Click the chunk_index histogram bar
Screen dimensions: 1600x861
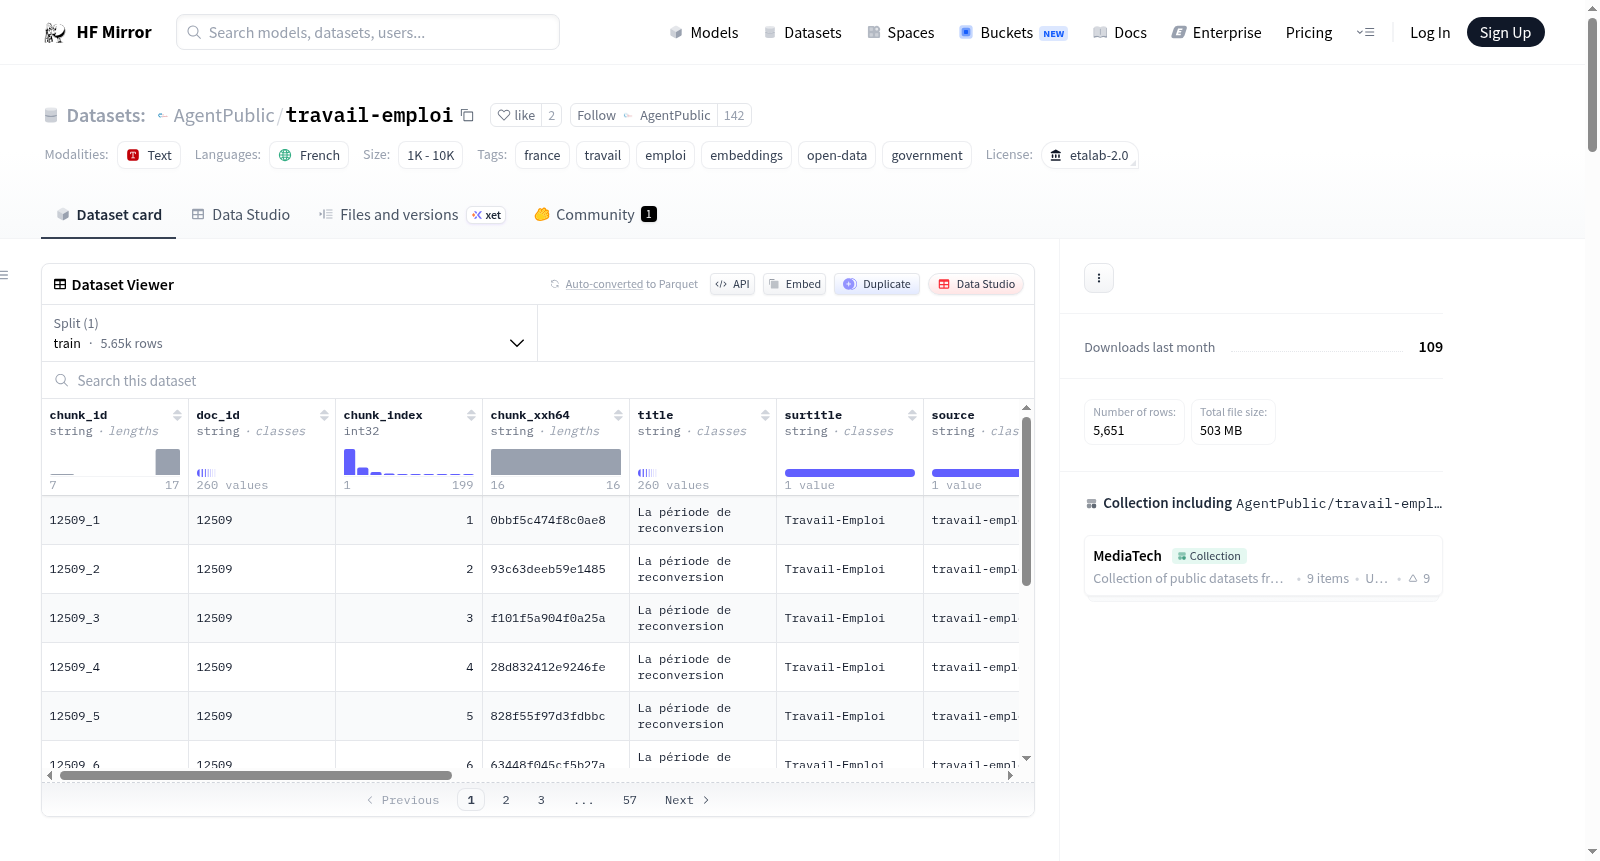point(350,462)
